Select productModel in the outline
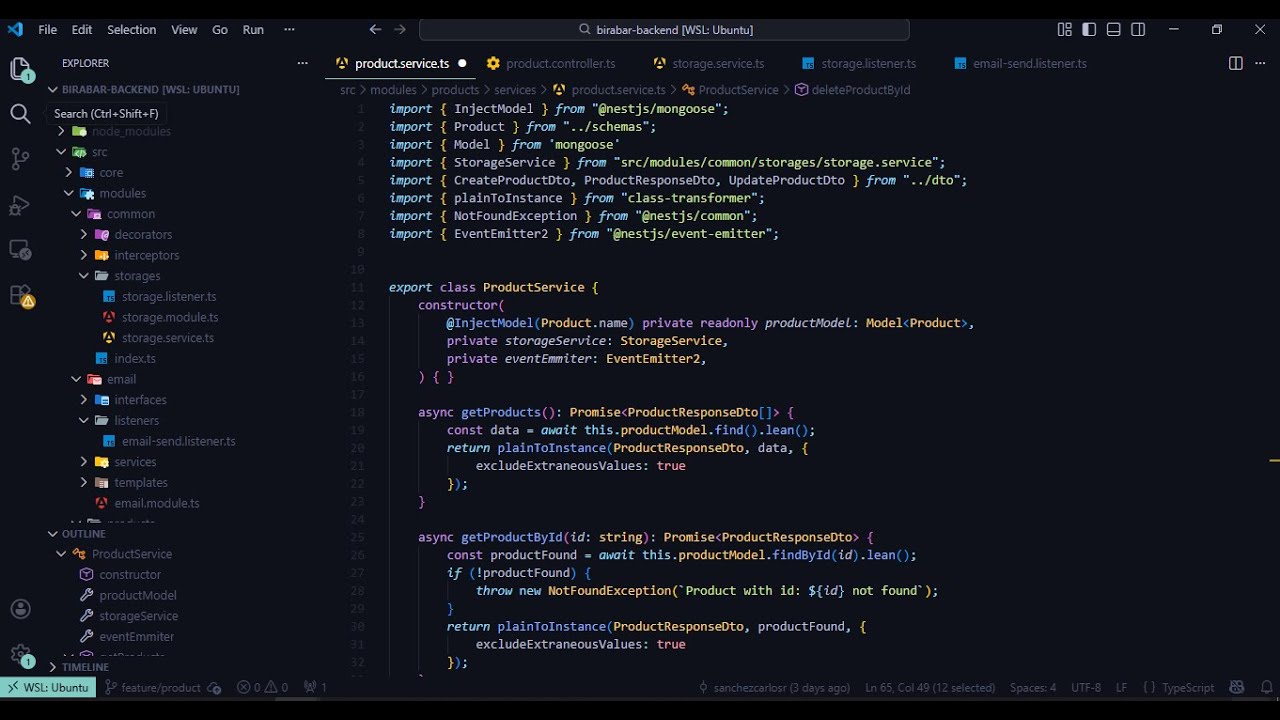 pos(138,595)
